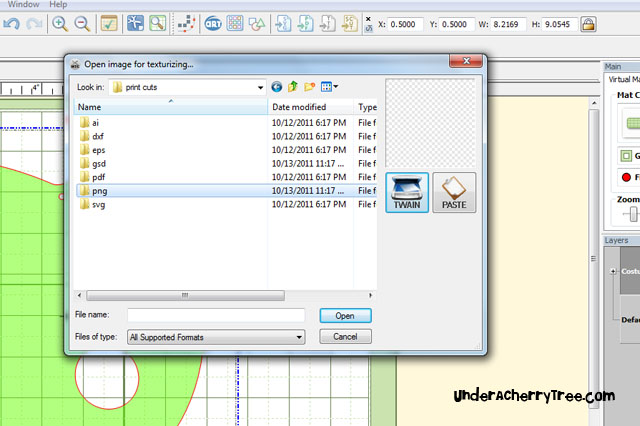The image size is (640, 426).
Task: Click the green magnifier preview icon
Action: click(157, 23)
